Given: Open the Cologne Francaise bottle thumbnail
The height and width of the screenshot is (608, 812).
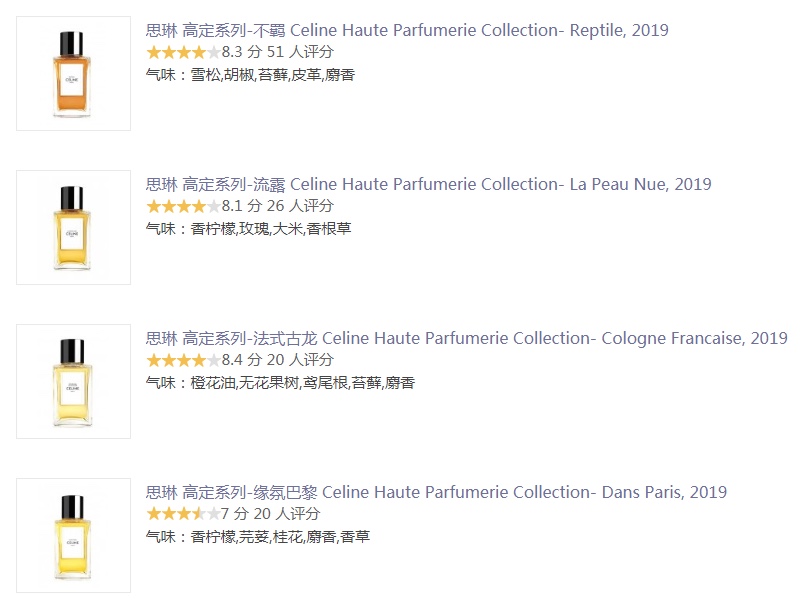Looking at the screenshot, I should [x=74, y=381].
